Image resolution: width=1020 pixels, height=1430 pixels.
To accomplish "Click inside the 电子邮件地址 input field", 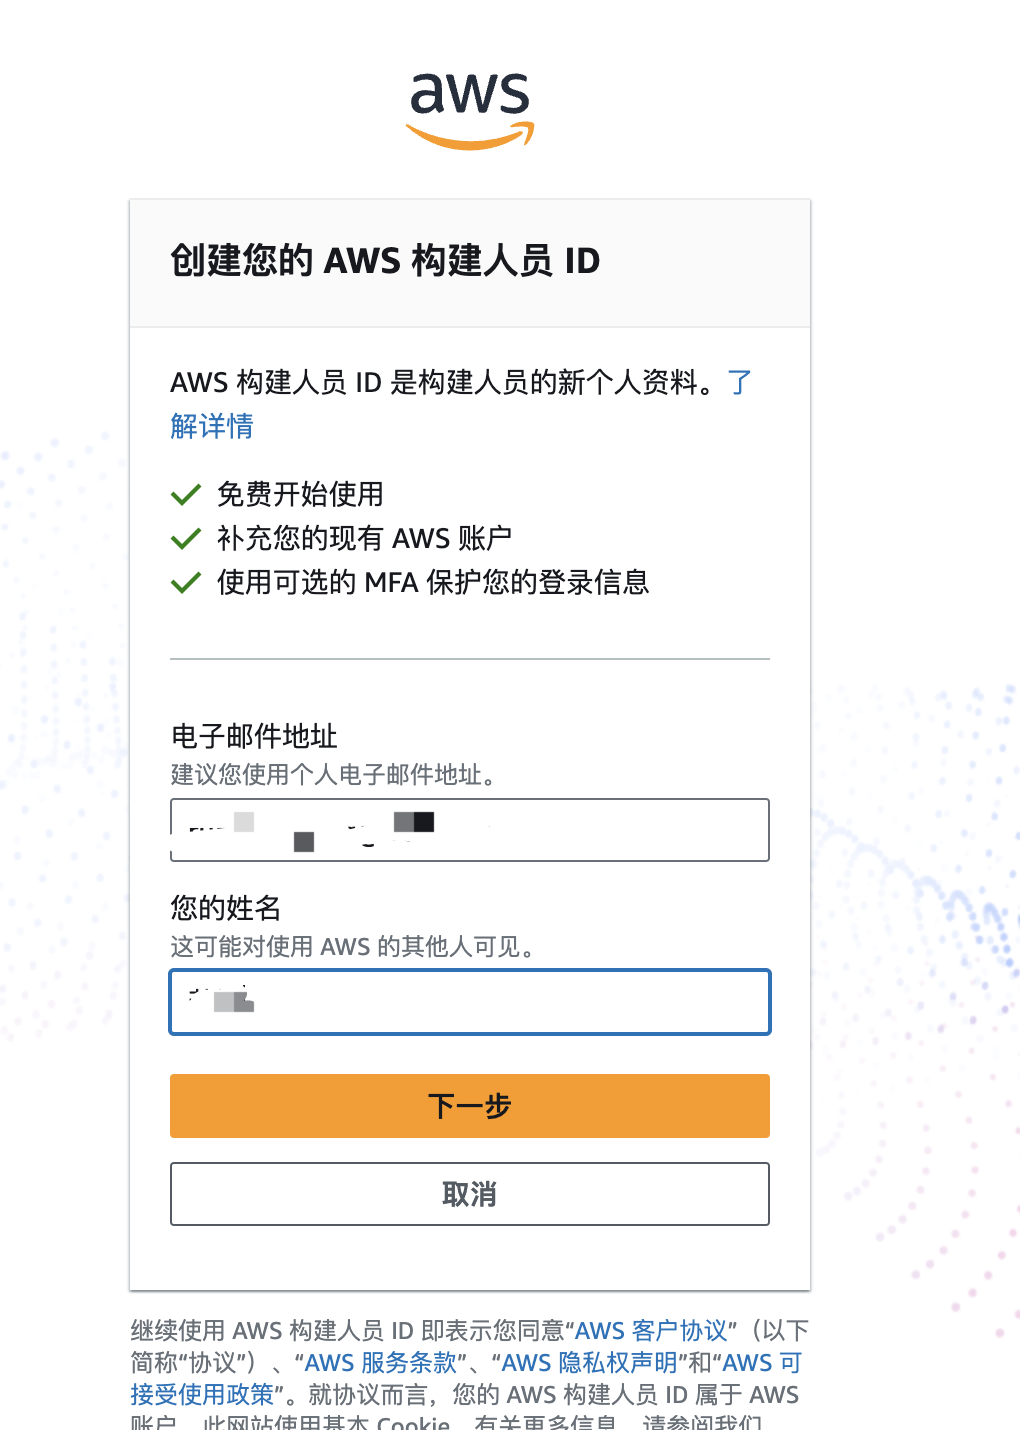I will click(470, 830).
